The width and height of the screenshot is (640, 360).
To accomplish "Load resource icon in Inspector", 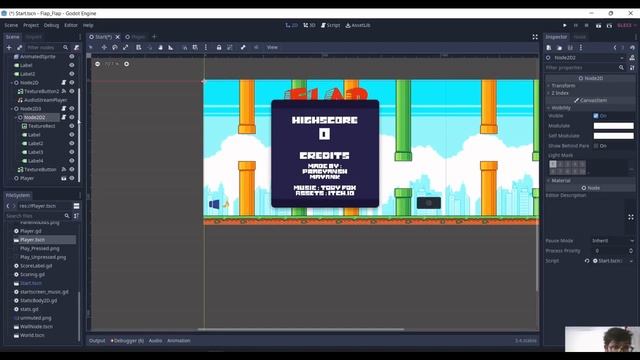I will tap(560, 47).
